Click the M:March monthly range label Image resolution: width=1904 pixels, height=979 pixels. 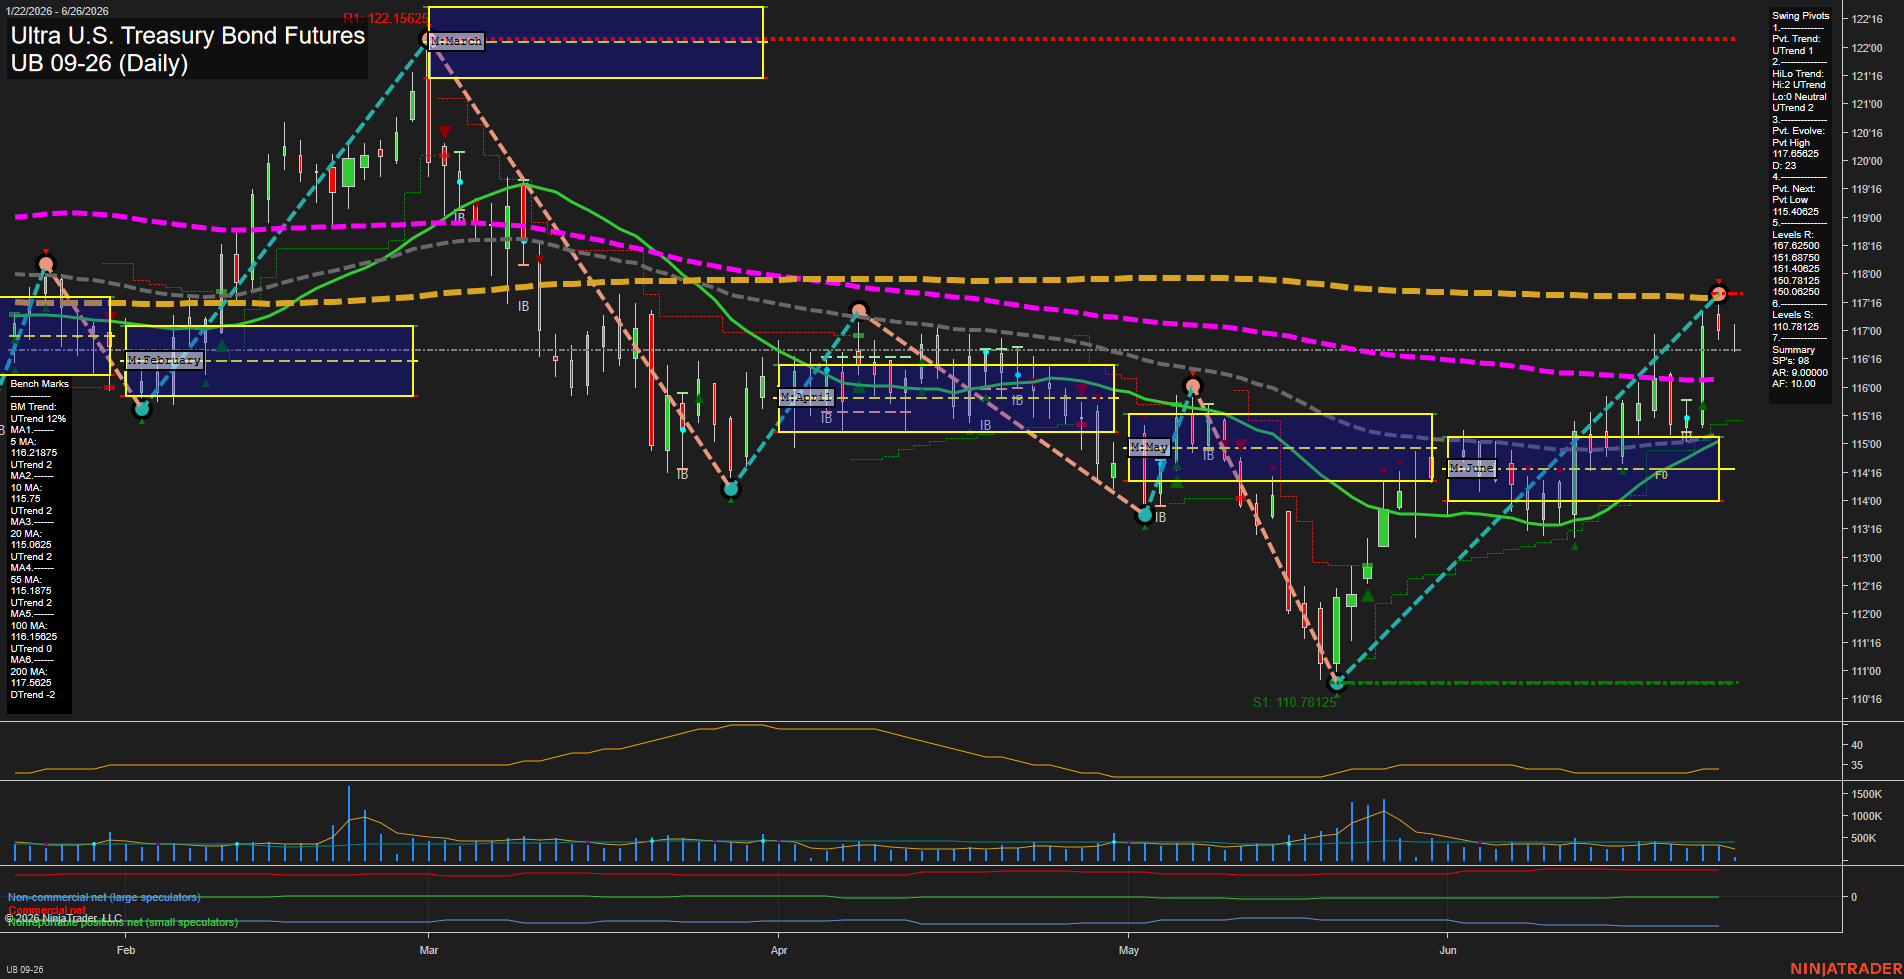pos(457,41)
